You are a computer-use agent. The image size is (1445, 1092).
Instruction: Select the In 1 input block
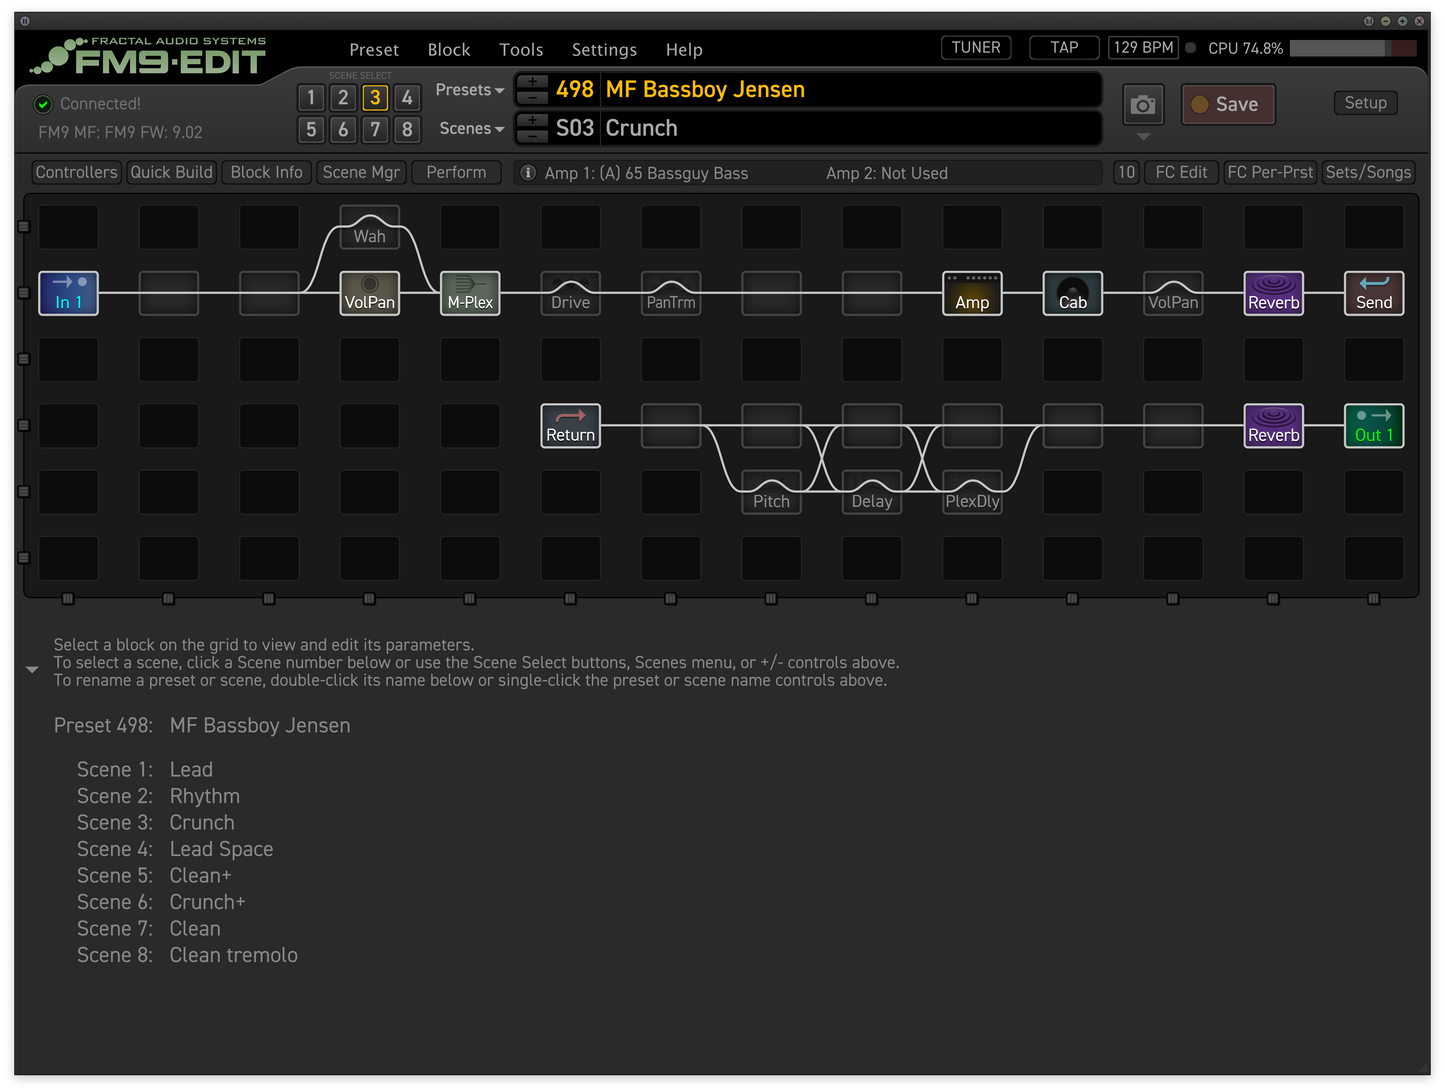pyautogui.click(x=67, y=293)
